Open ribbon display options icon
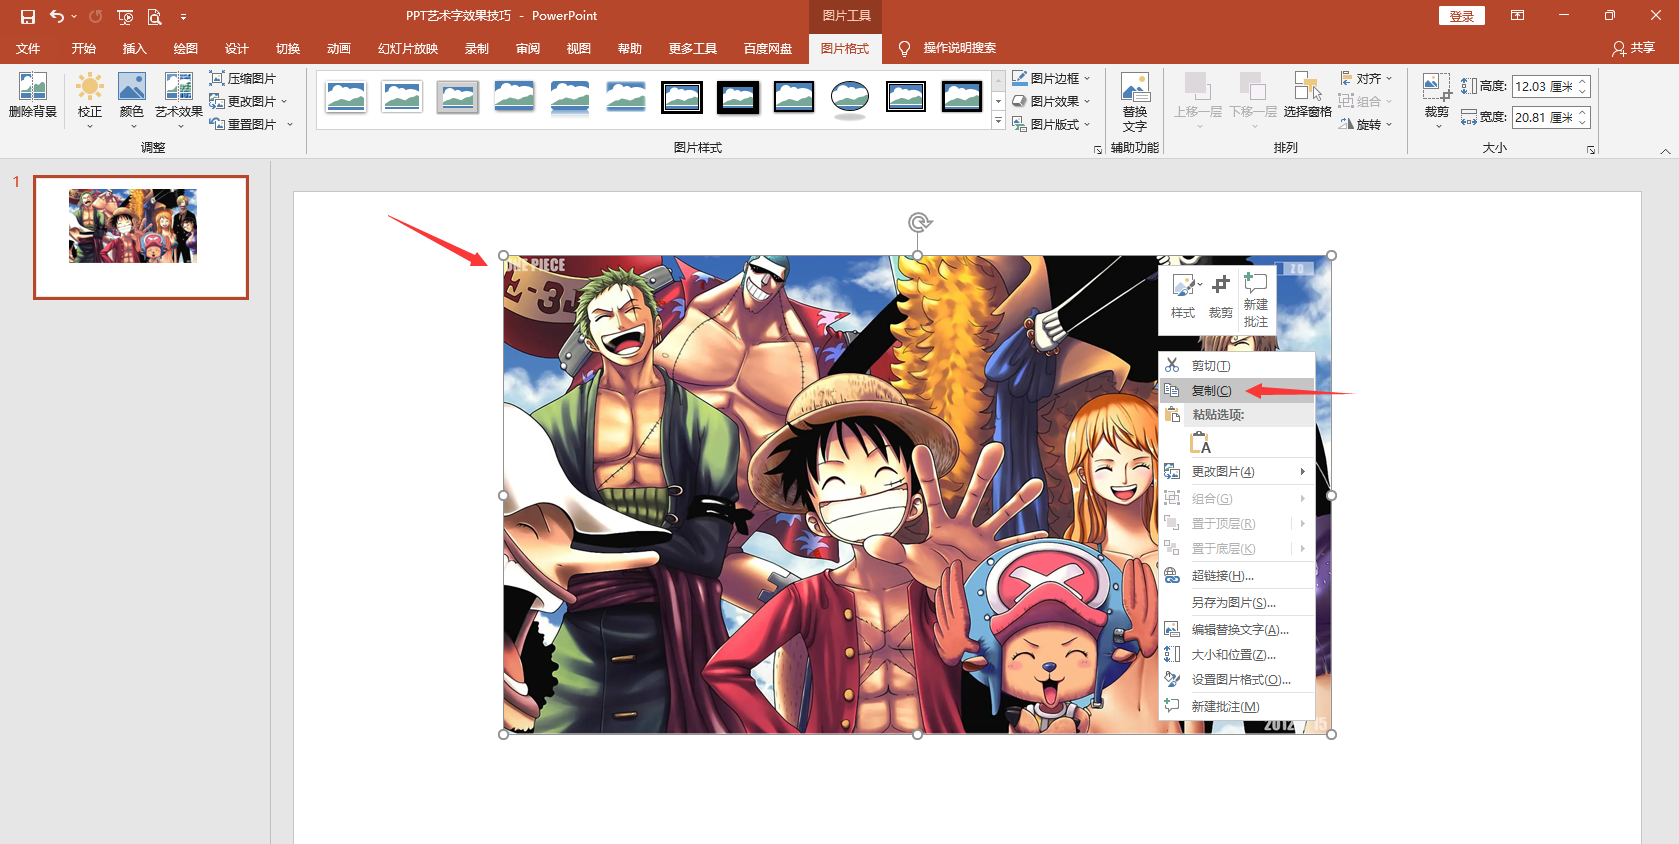 coord(1517,16)
